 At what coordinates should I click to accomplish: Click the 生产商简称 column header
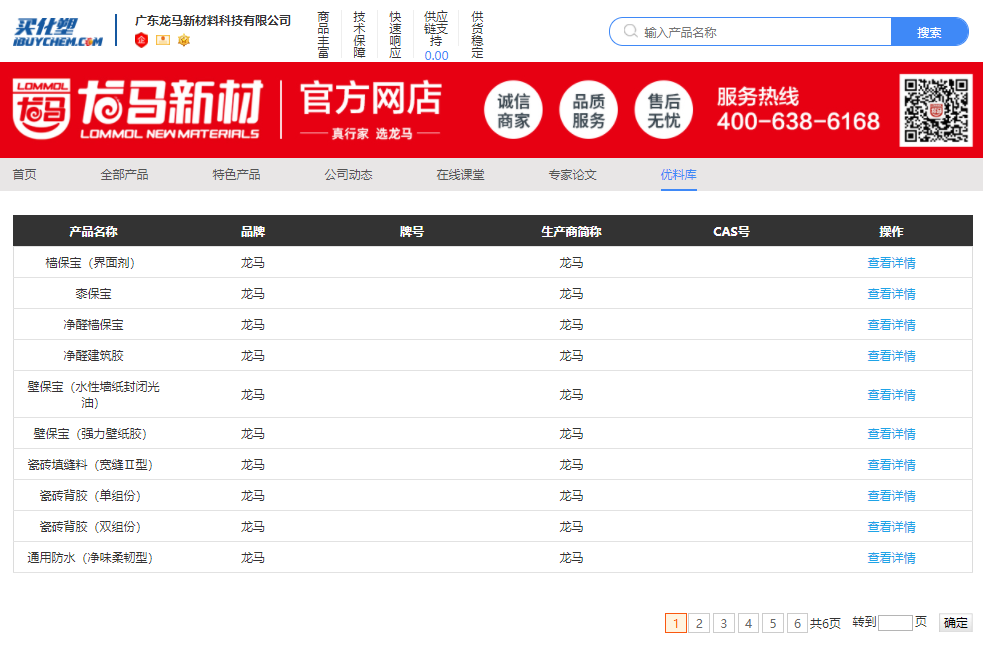tap(571, 231)
